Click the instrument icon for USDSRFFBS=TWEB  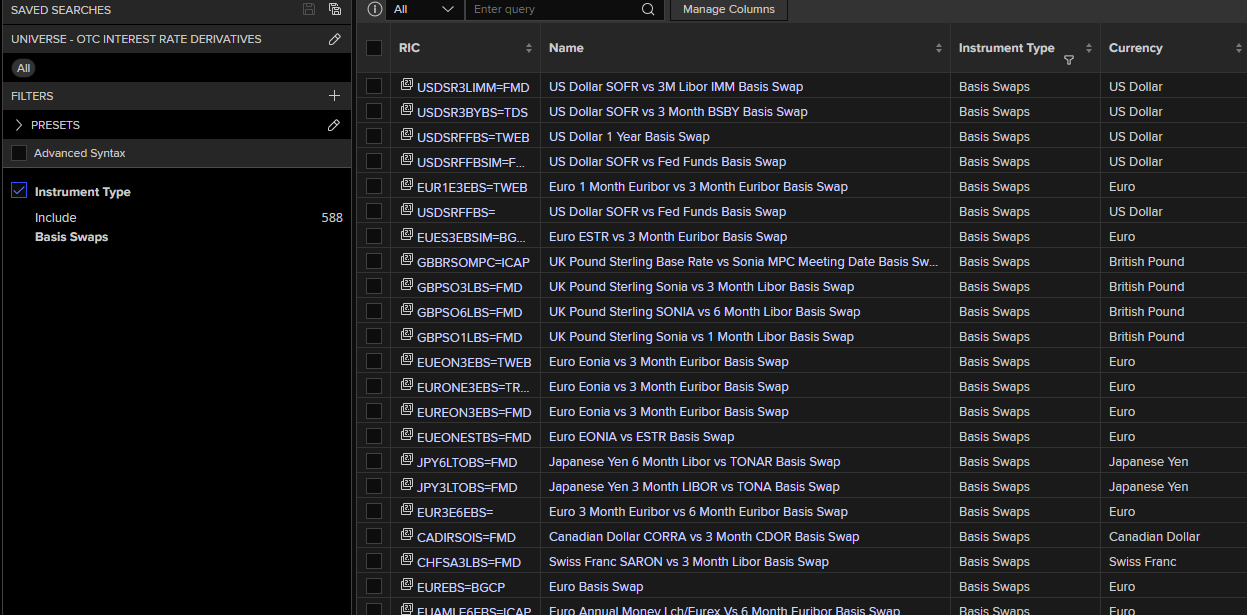coord(407,136)
